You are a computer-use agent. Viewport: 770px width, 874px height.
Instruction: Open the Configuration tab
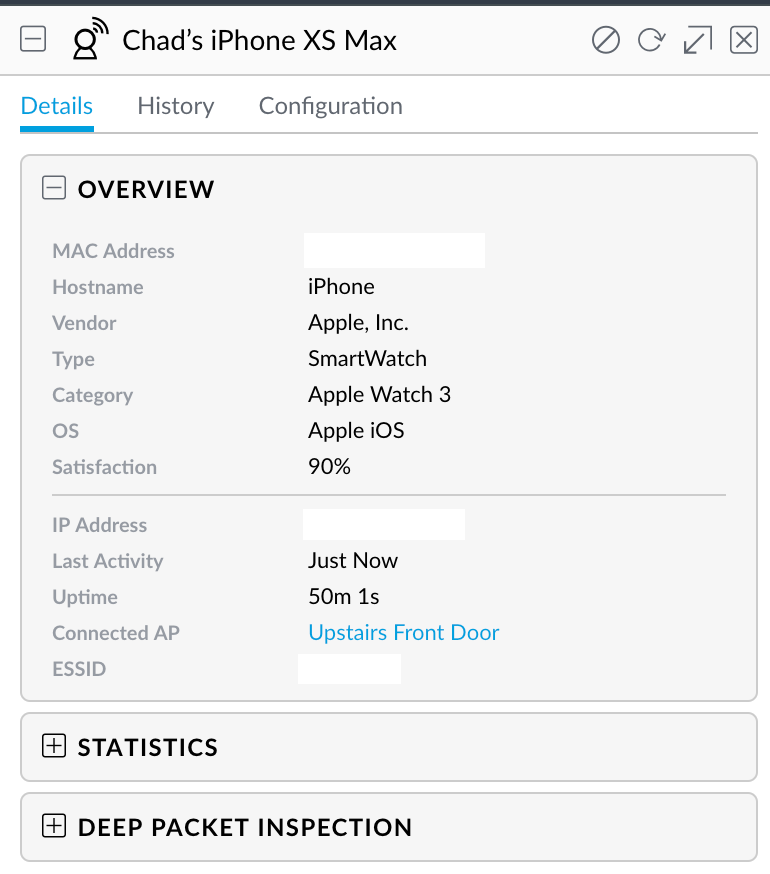pyautogui.click(x=331, y=106)
